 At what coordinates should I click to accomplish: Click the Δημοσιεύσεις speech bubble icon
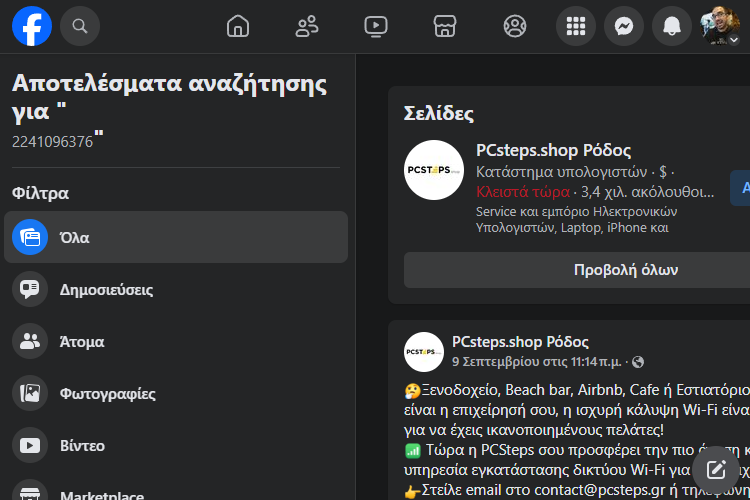(x=30, y=289)
